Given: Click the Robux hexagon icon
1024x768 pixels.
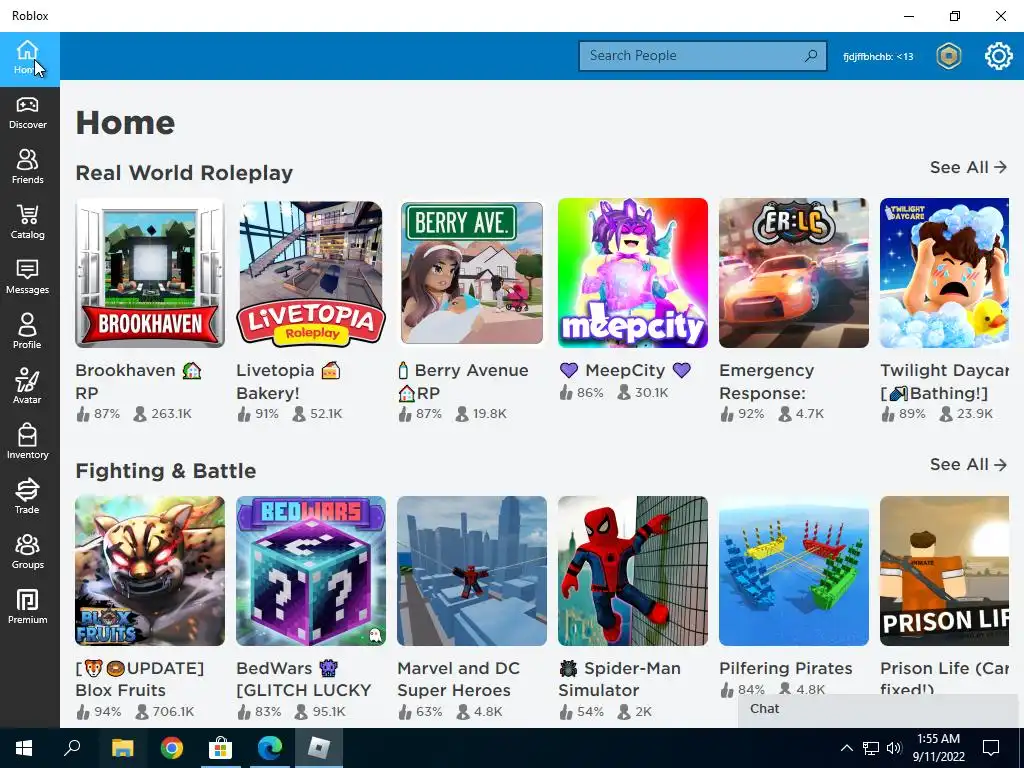Looking at the screenshot, I should 948,56.
